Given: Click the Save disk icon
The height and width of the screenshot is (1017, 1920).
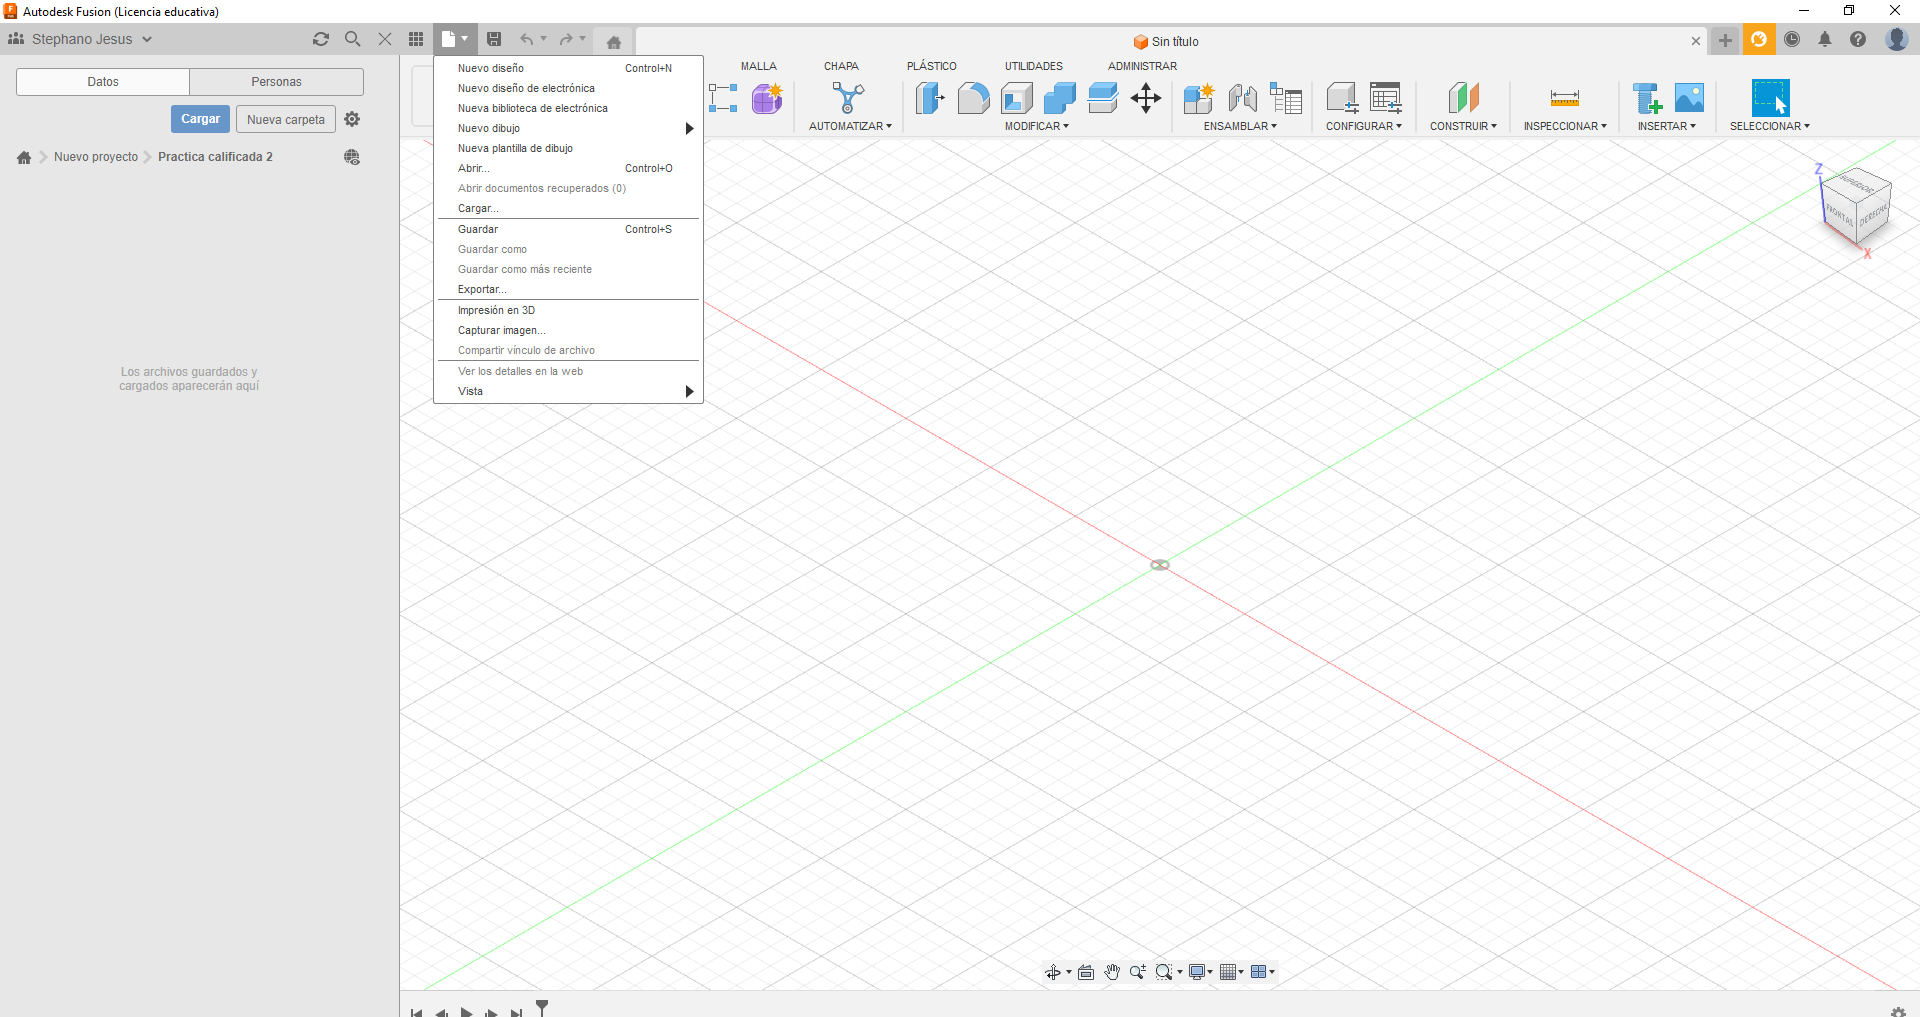Looking at the screenshot, I should coord(494,39).
